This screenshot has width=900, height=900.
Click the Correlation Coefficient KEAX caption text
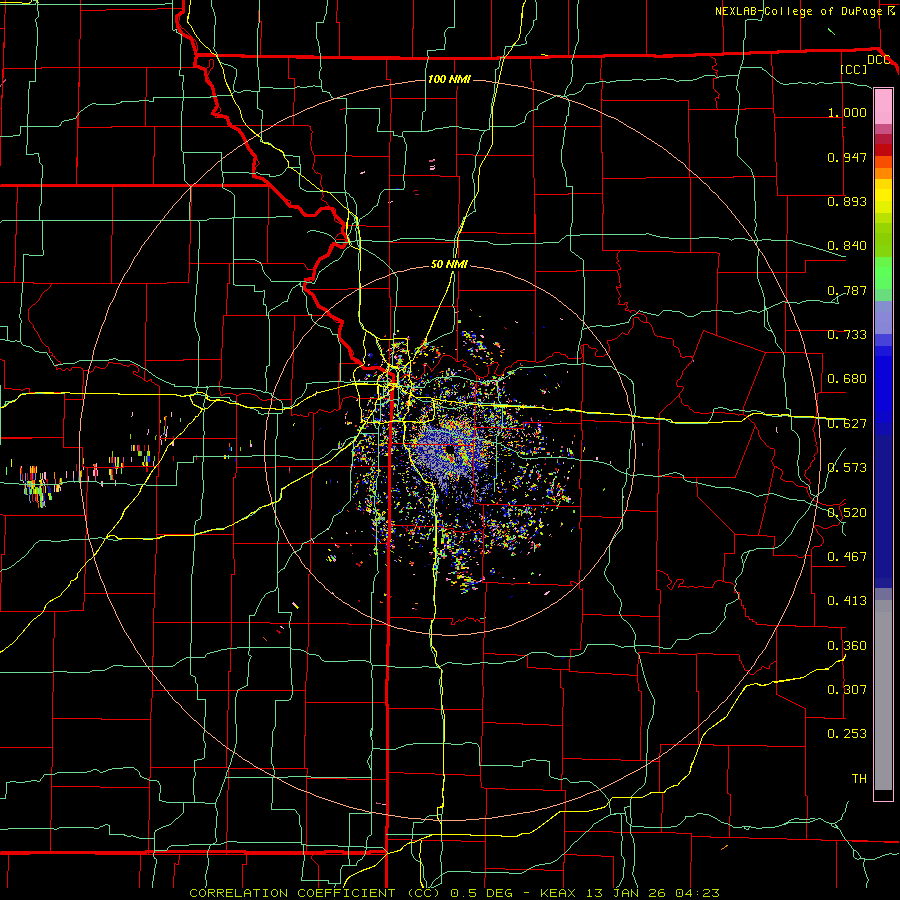tap(454, 893)
